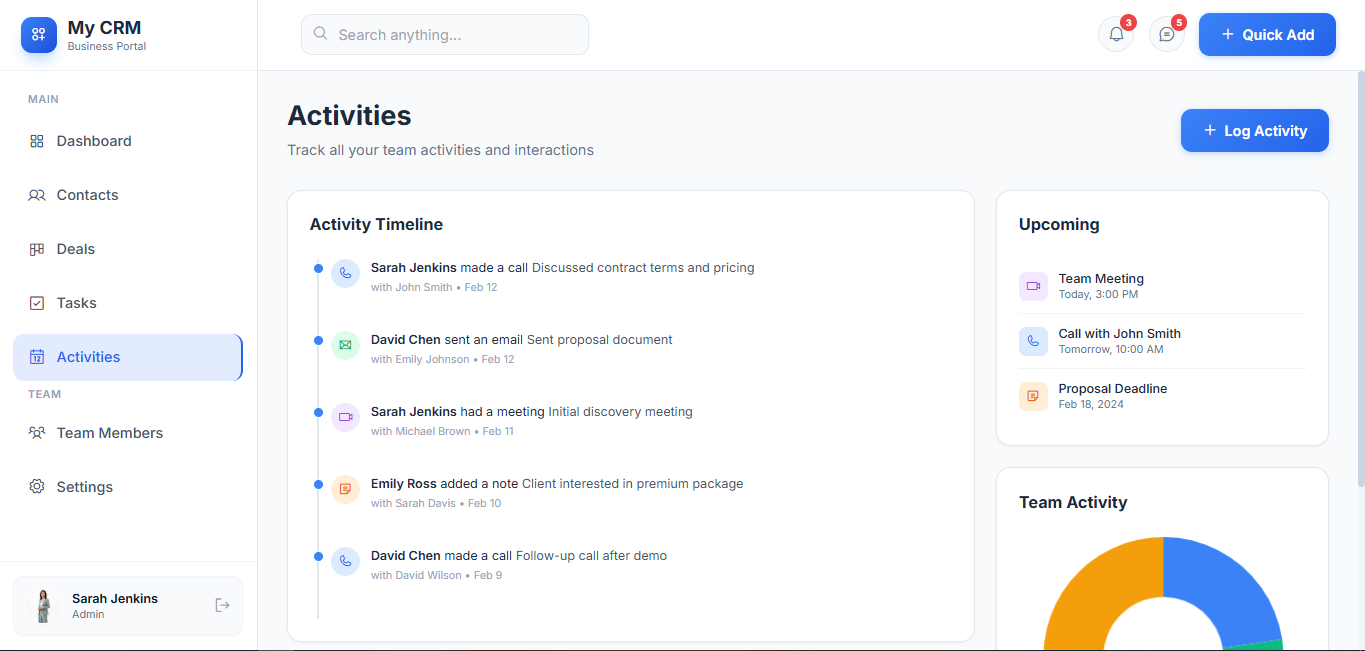Screen dimensions: 1365x651
Task: Open Dashboard from the sidebar
Action: pos(94,141)
